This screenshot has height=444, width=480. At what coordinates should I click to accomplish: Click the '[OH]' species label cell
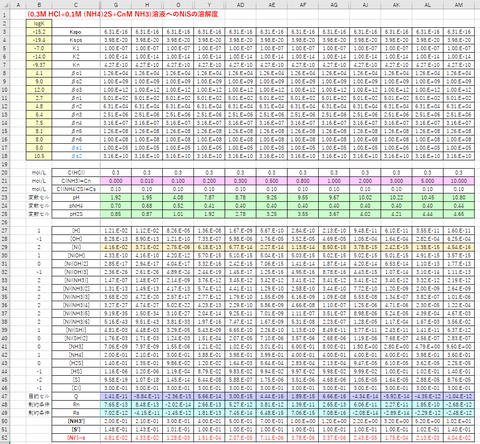(76, 239)
